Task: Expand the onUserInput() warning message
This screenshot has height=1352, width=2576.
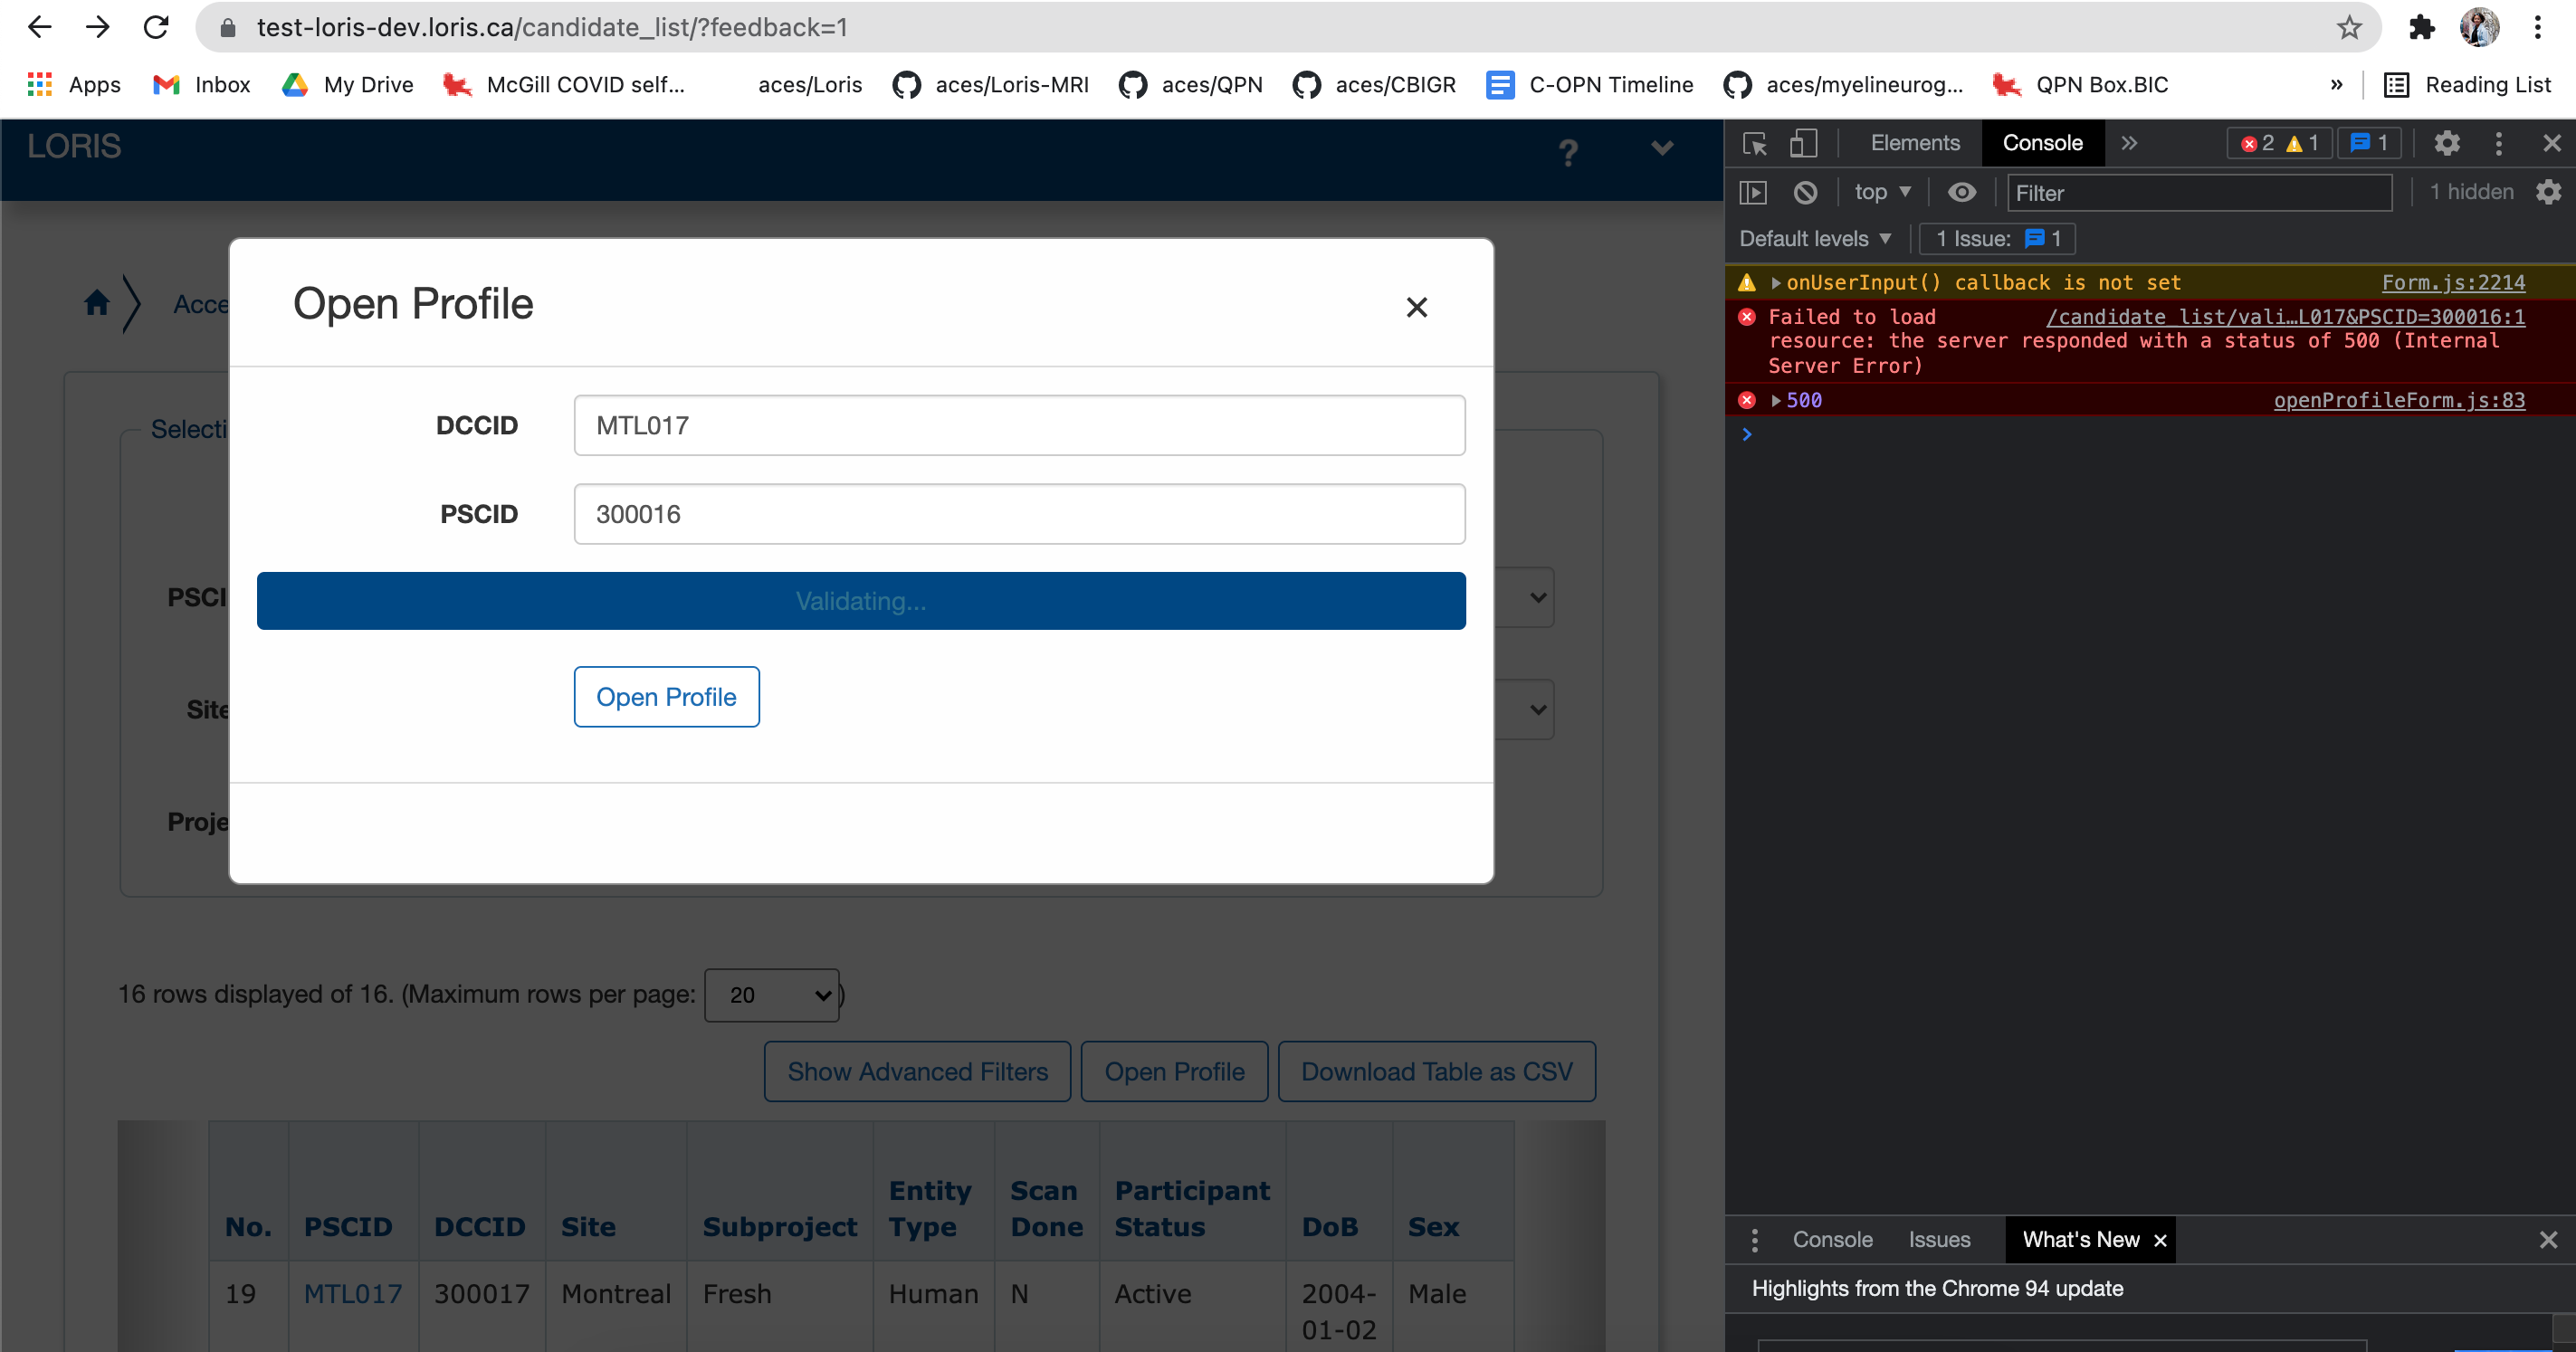Action: coord(1774,282)
